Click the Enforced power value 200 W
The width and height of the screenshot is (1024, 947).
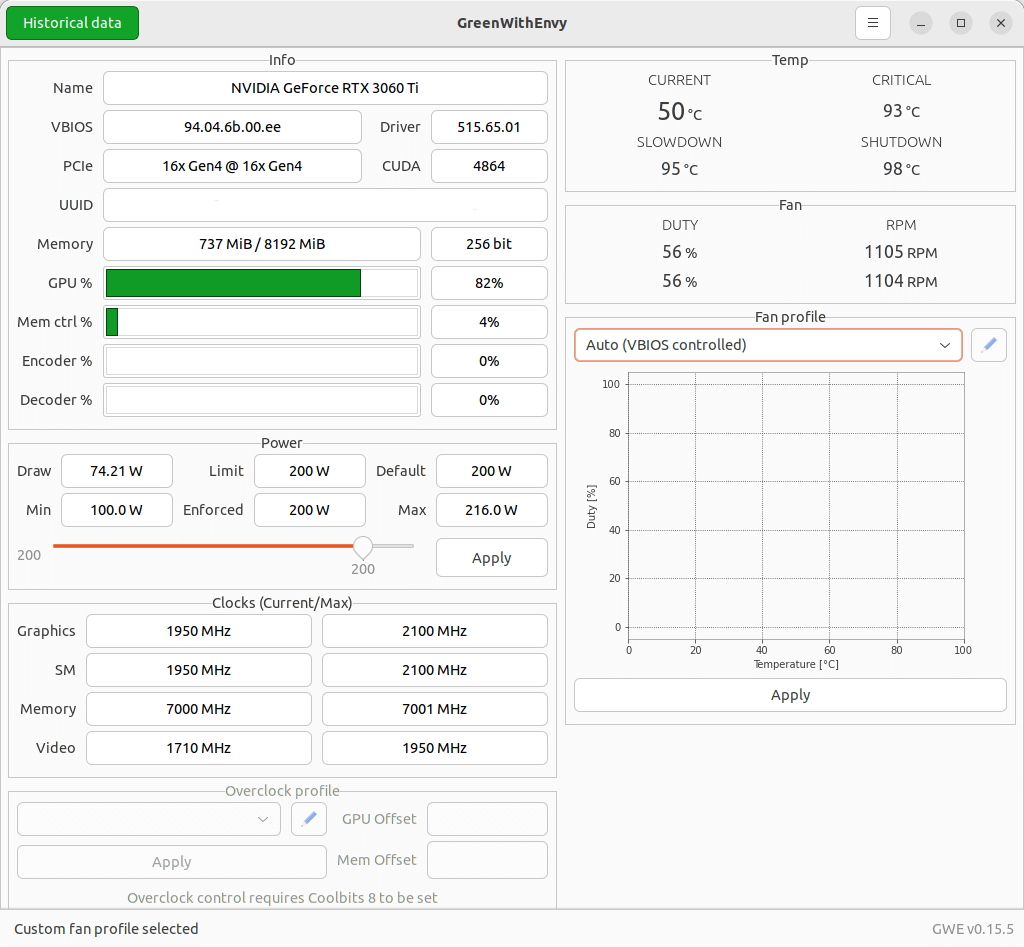pyautogui.click(x=310, y=510)
